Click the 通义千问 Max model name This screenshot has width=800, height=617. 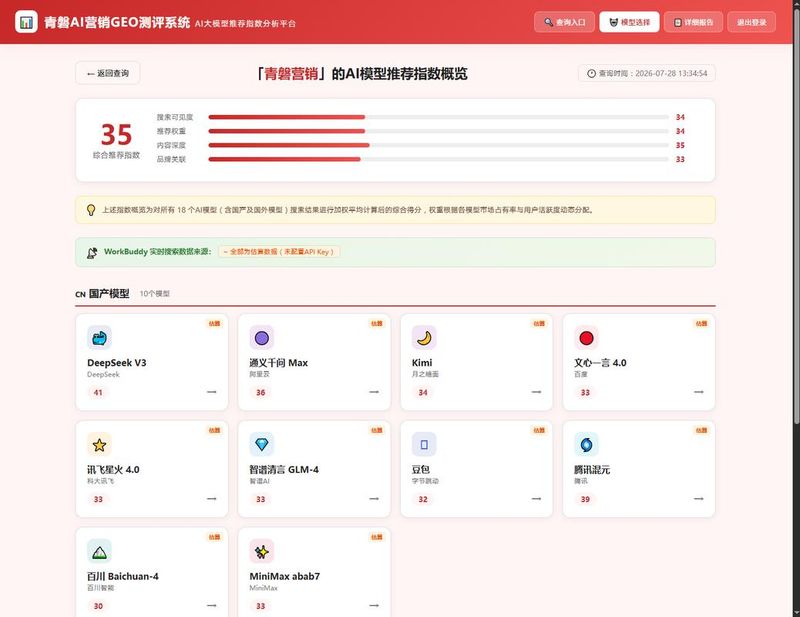[279, 363]
